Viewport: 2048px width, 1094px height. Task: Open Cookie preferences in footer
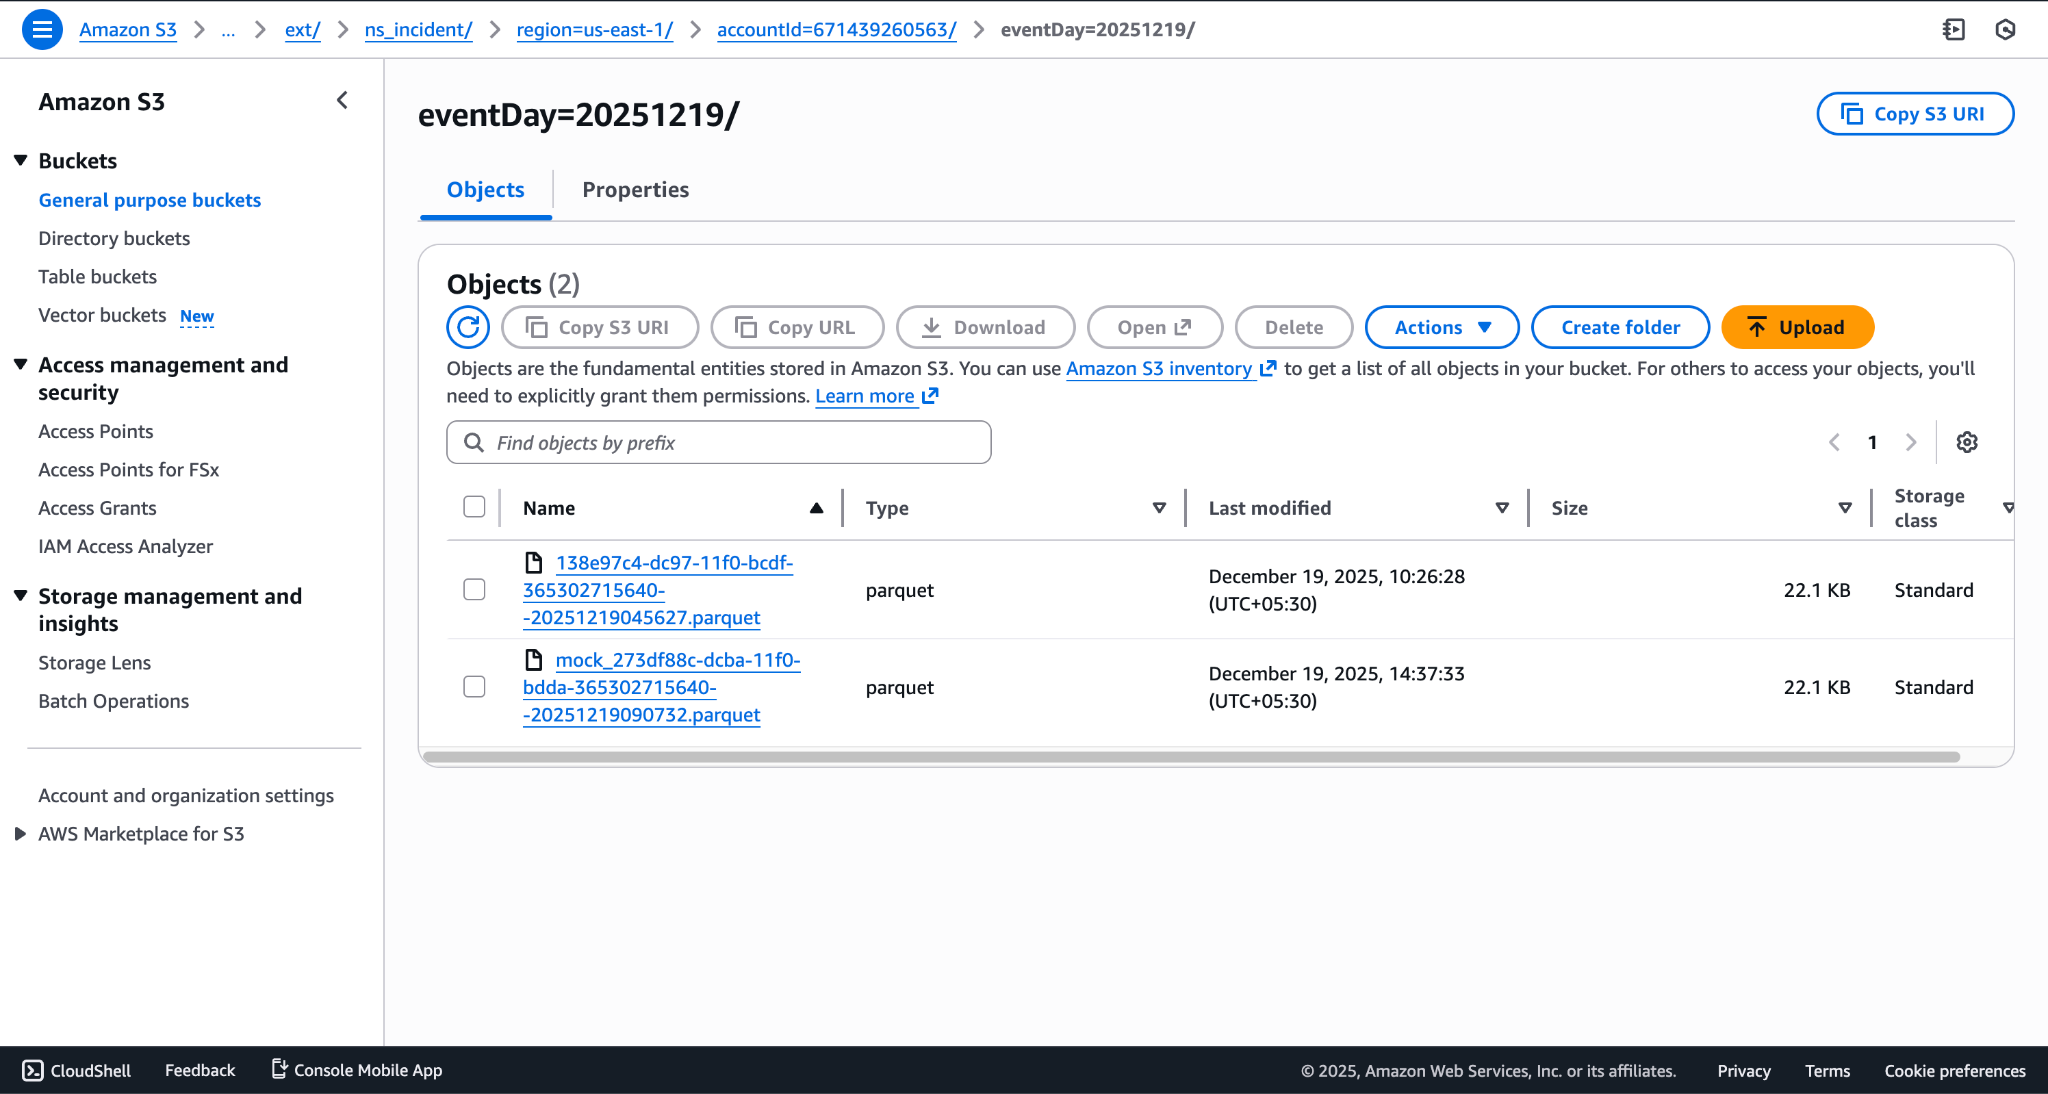coord(1955,1070)
